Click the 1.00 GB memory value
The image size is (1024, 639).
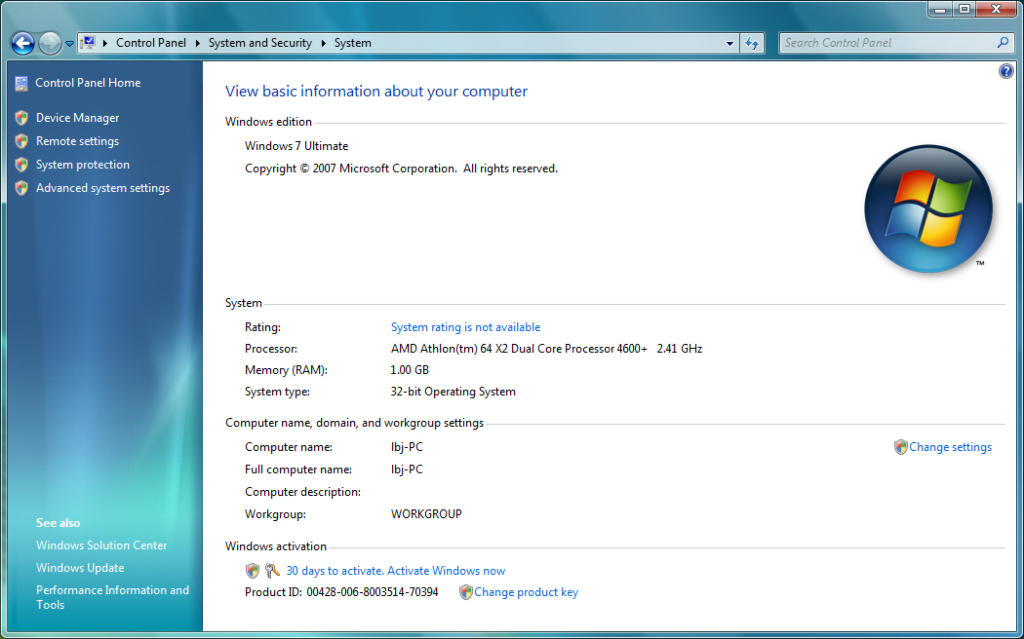click(x=409, y=370)
